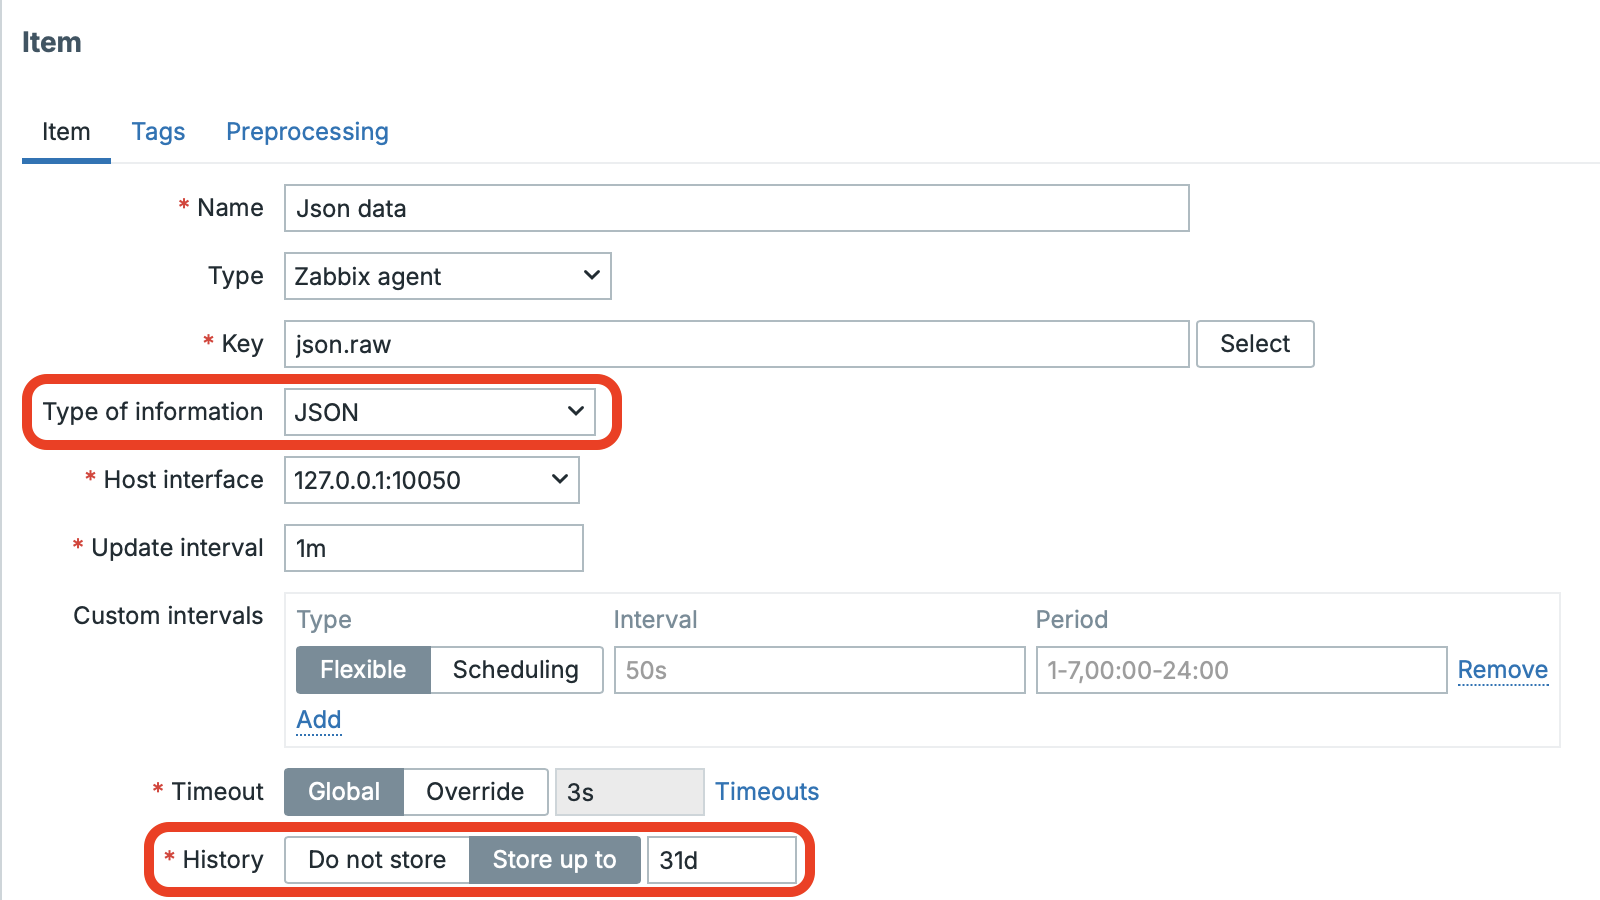Set Timeout to Global
The image size is (1600, 900).
[344, 792]
